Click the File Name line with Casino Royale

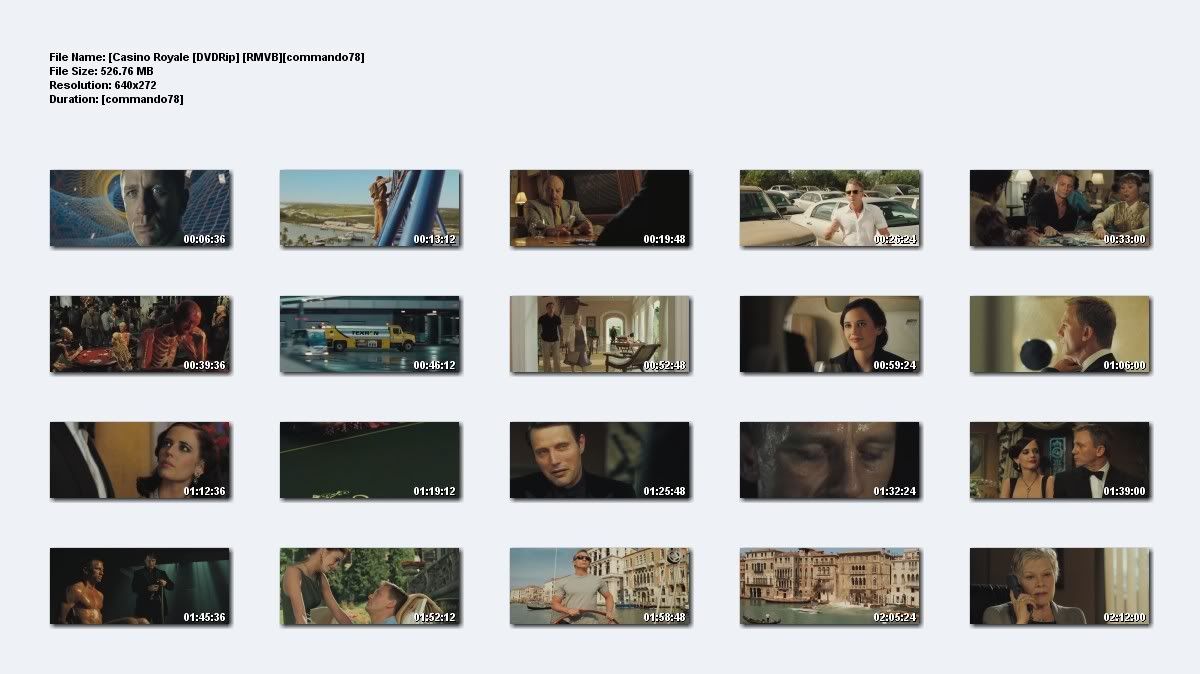coord(207,57)
